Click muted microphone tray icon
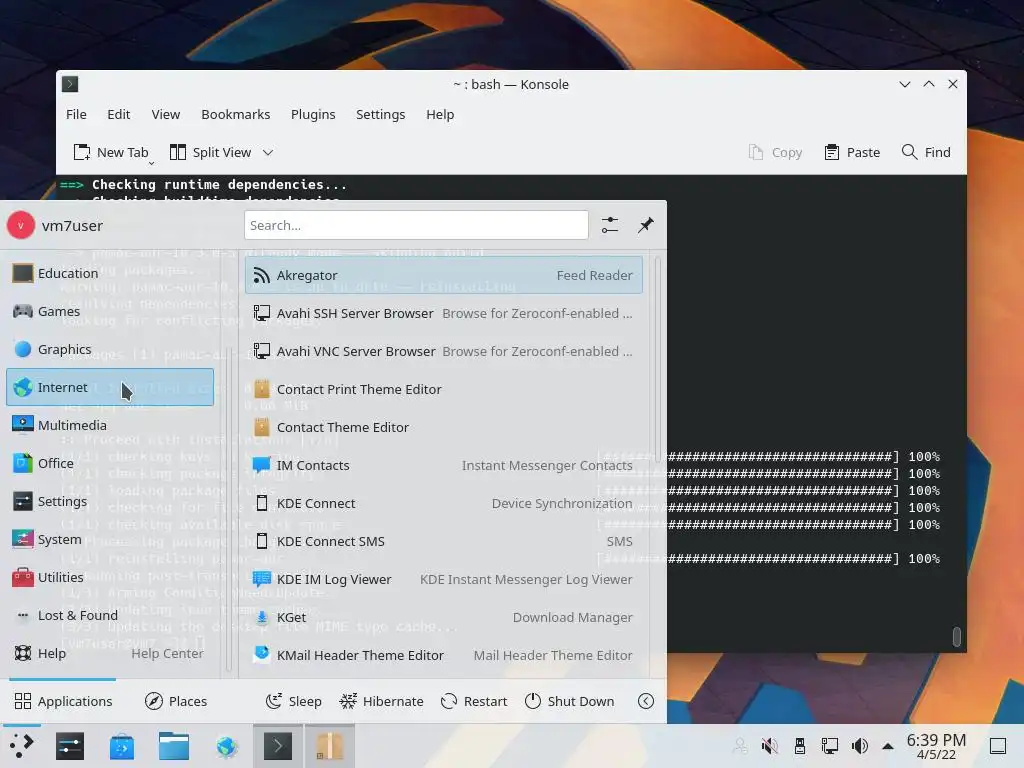Image resolution: width=1024 pixels, height=768 pixels. pos(770,746)
